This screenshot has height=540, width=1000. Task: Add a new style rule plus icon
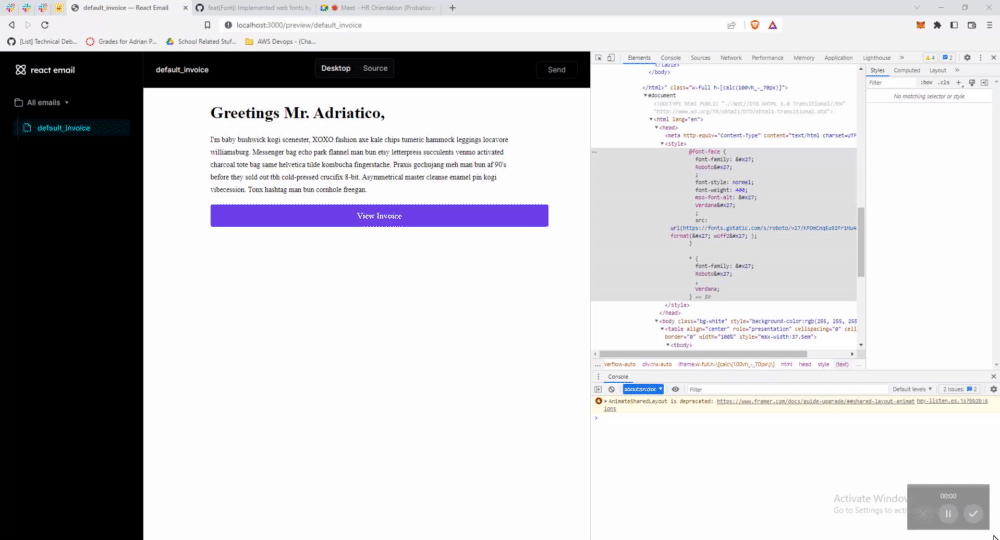959,83
